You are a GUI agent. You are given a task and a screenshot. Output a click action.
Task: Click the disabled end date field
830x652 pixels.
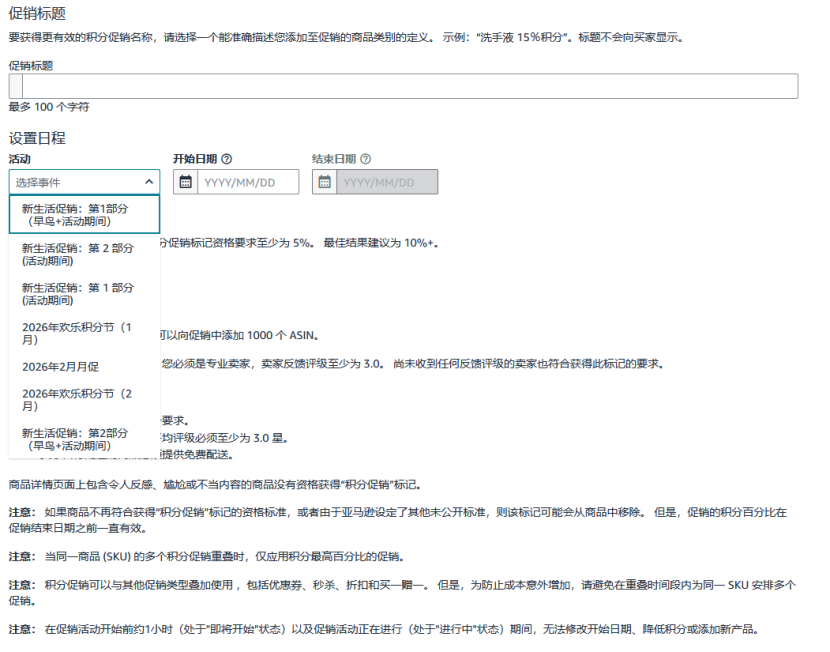coord(390,182)
